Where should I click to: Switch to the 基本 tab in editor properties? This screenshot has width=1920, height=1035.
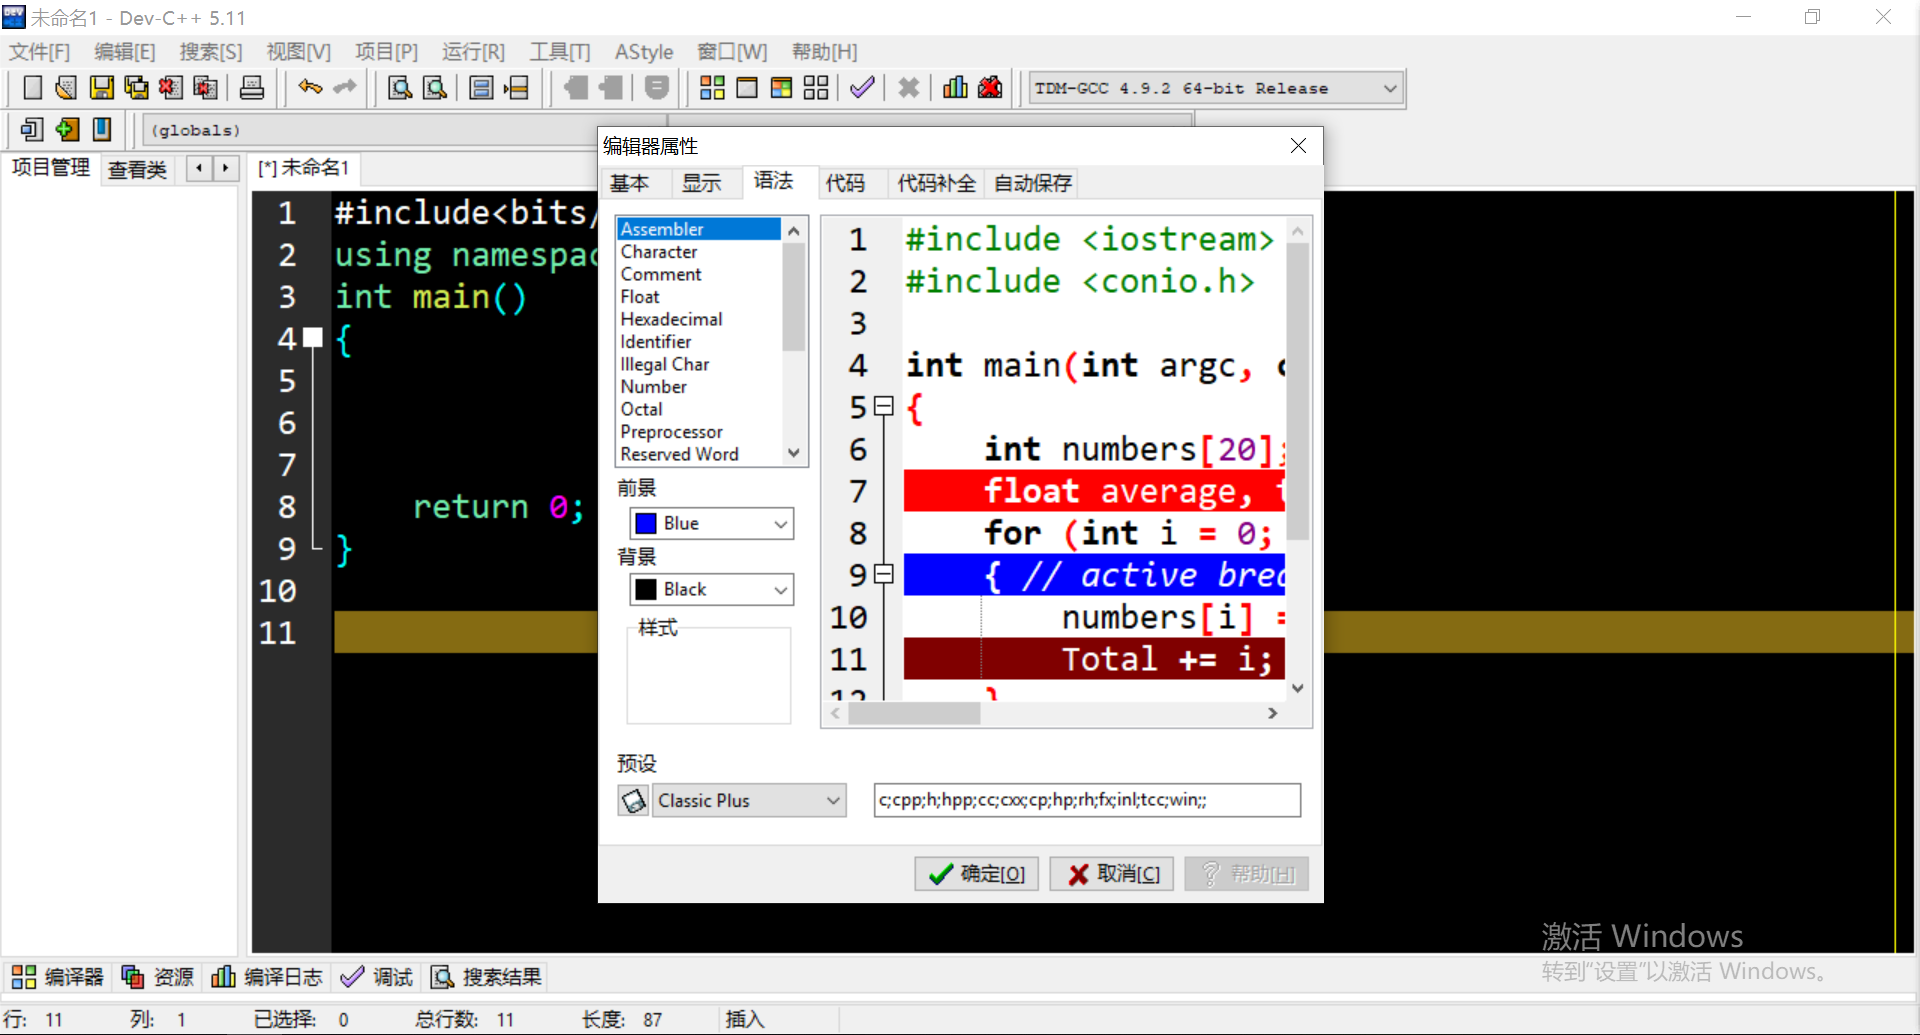630,183
